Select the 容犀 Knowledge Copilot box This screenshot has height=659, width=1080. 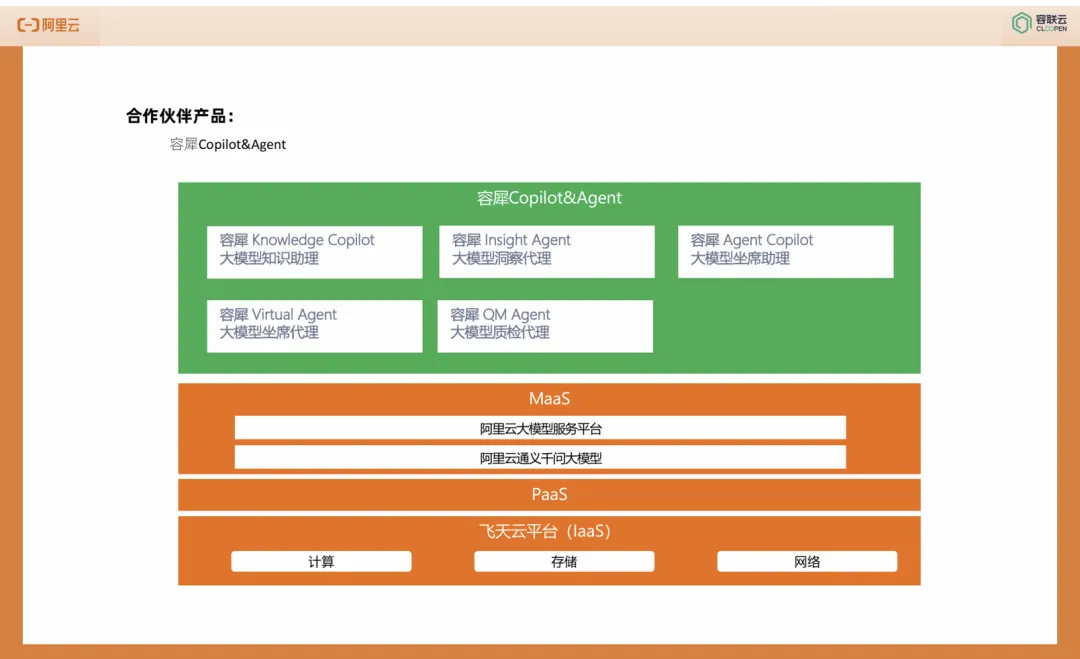point(314,251)
